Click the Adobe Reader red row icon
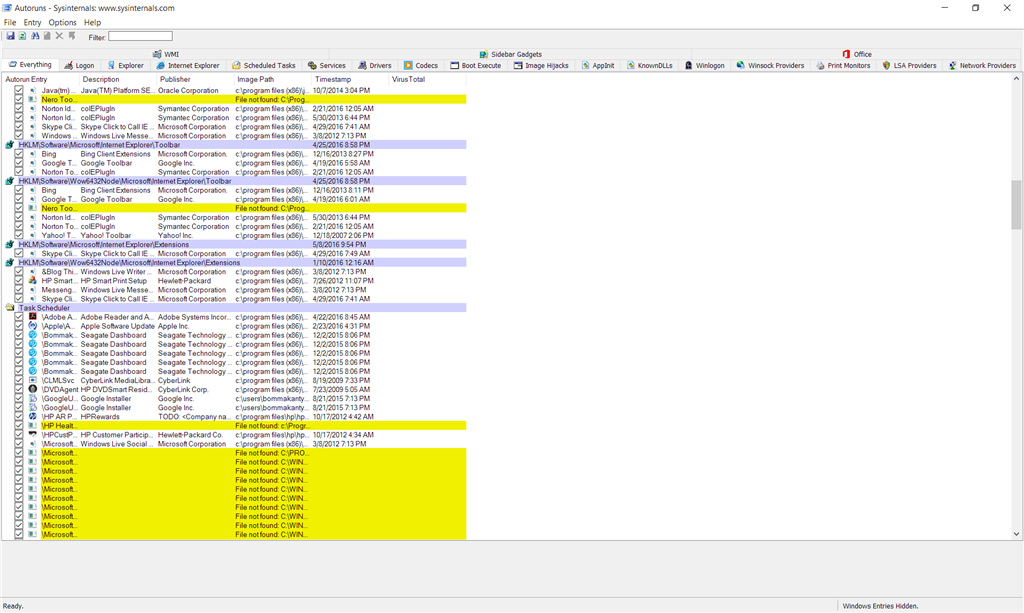 (33, 317)
